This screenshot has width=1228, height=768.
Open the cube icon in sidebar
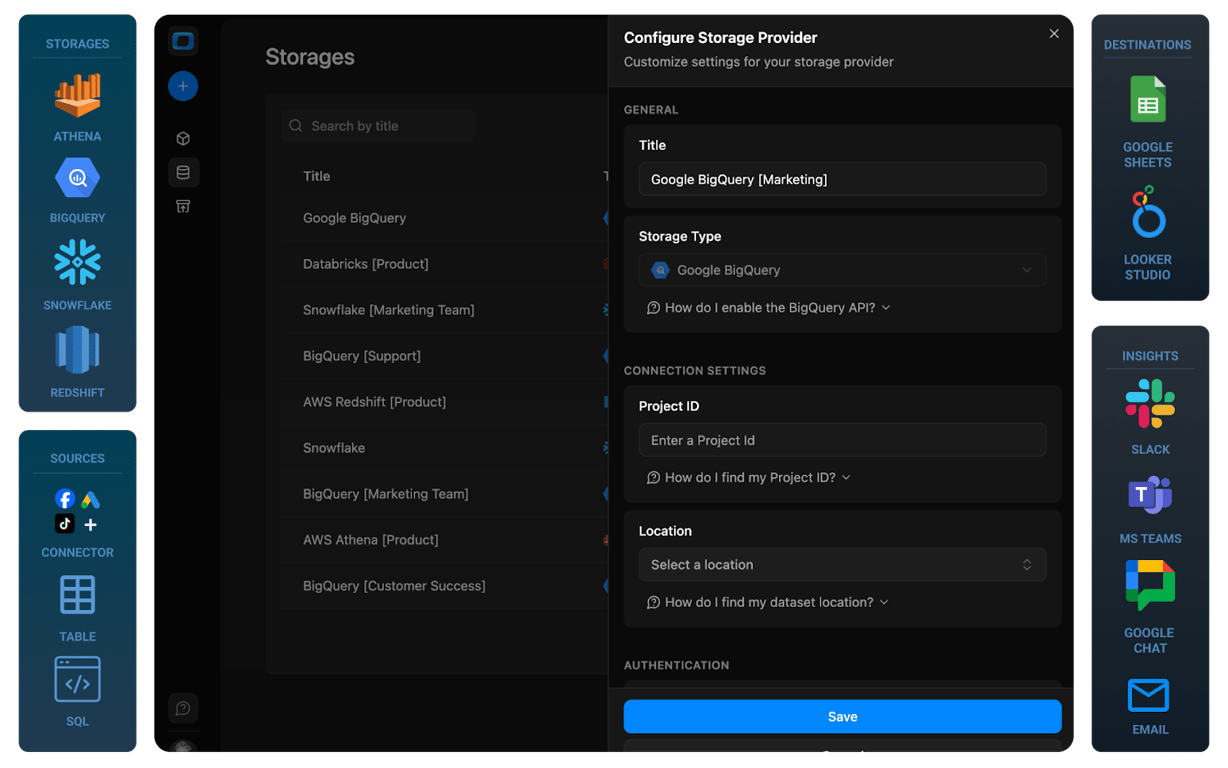point(183,139)
